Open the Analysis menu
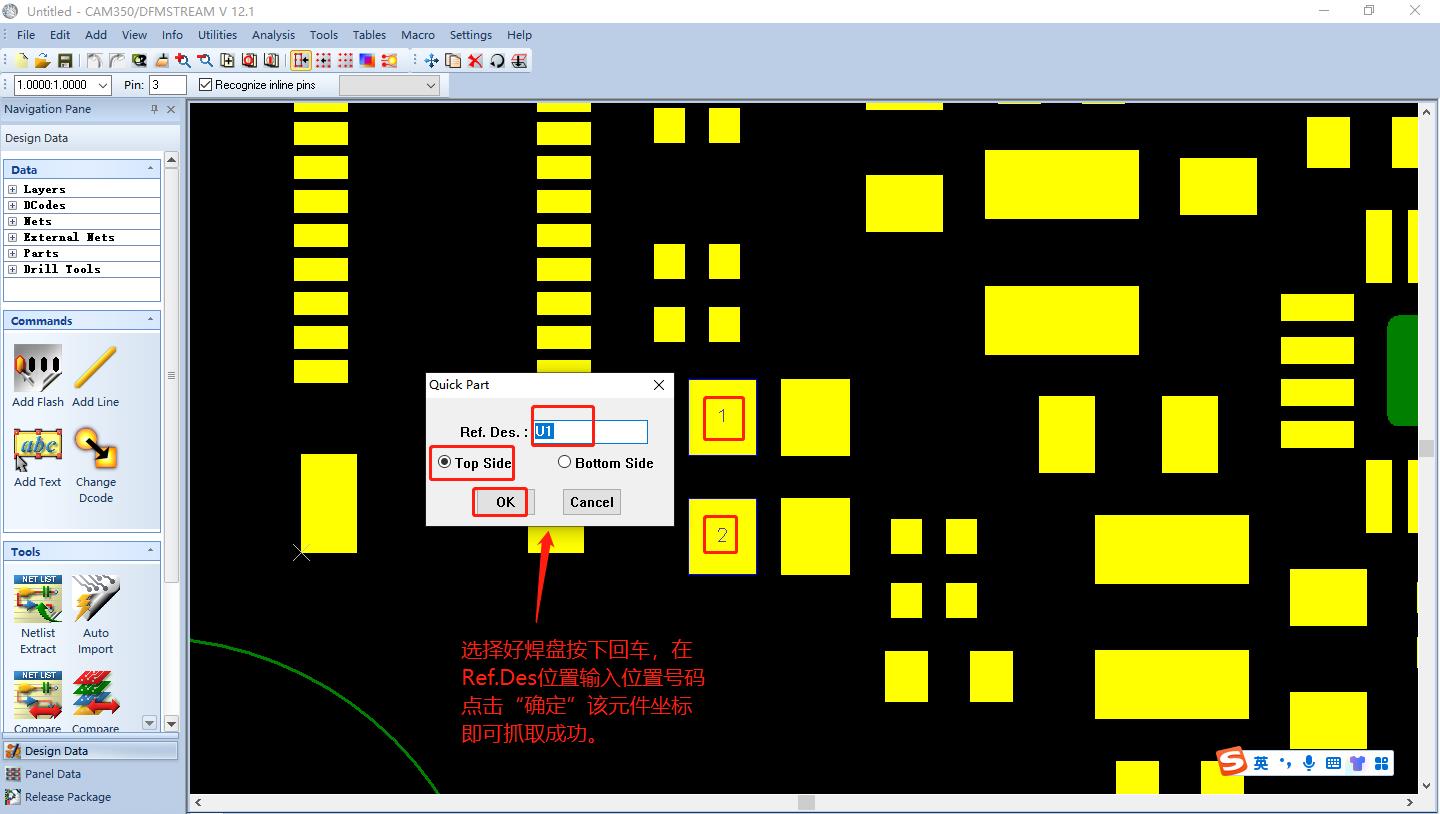Screen dimensions: 1440x814 tap(273, 35)
